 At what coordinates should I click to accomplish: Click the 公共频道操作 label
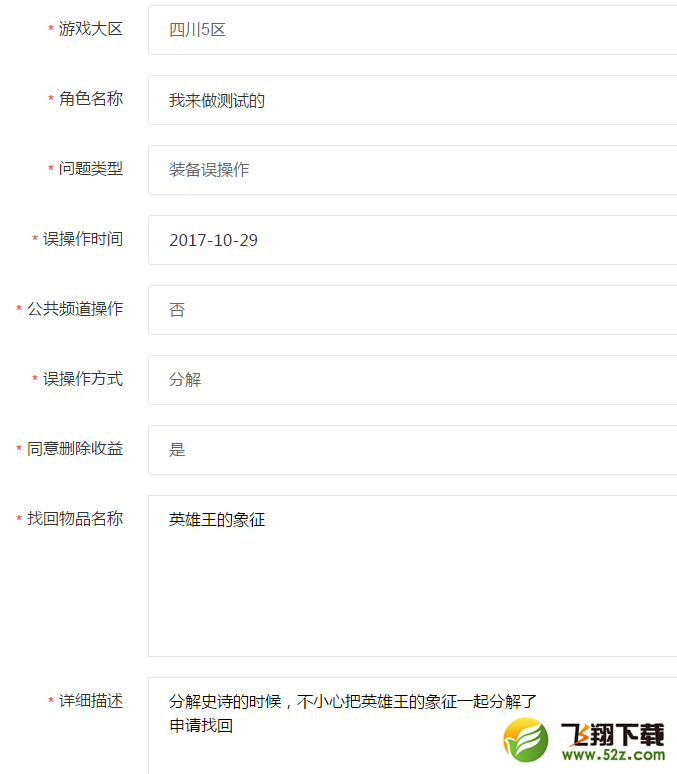(75, 309)
